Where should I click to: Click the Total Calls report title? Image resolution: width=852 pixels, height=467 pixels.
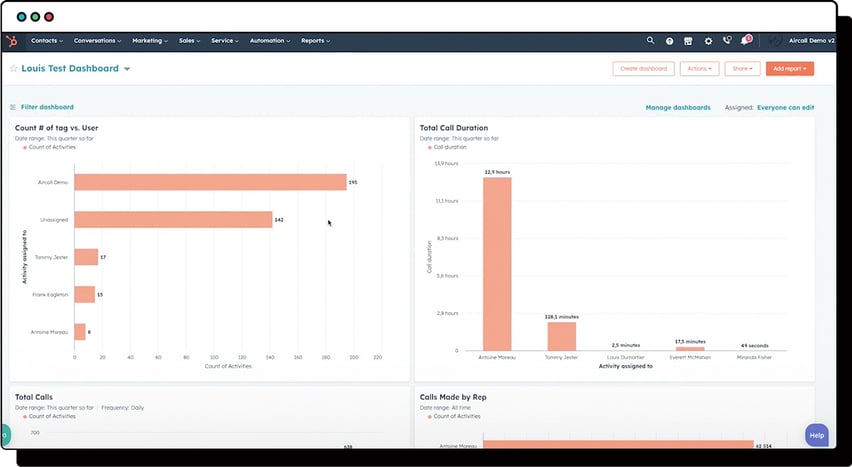coord(34,397)
